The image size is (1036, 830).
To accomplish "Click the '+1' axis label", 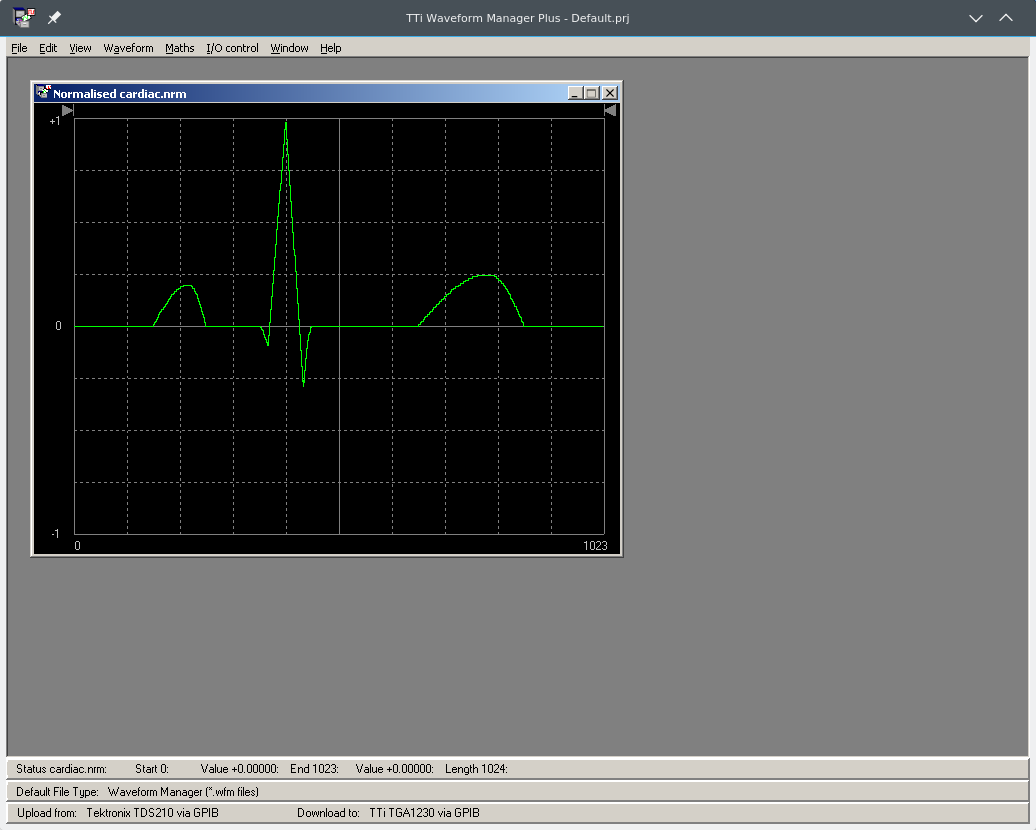I will coord(55,121).
